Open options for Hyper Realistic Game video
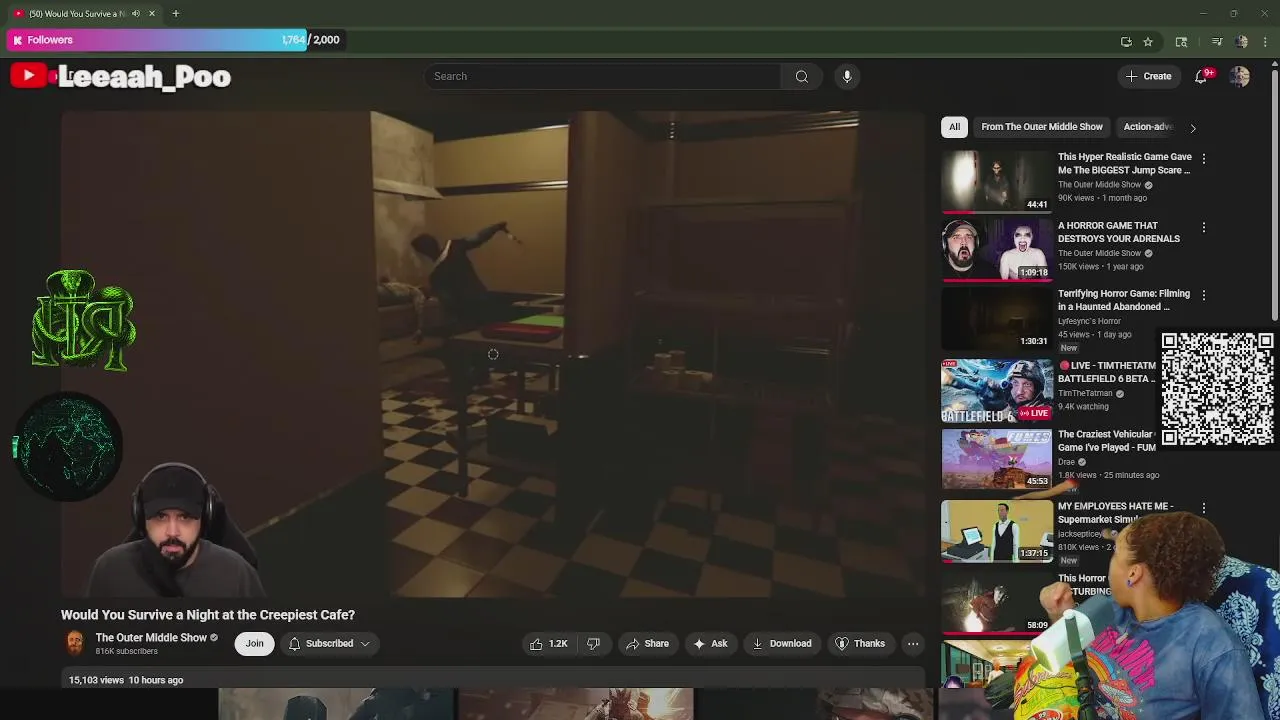Image resolution: width=1280 pixels, height=720 pixels. click(1203, 158)
